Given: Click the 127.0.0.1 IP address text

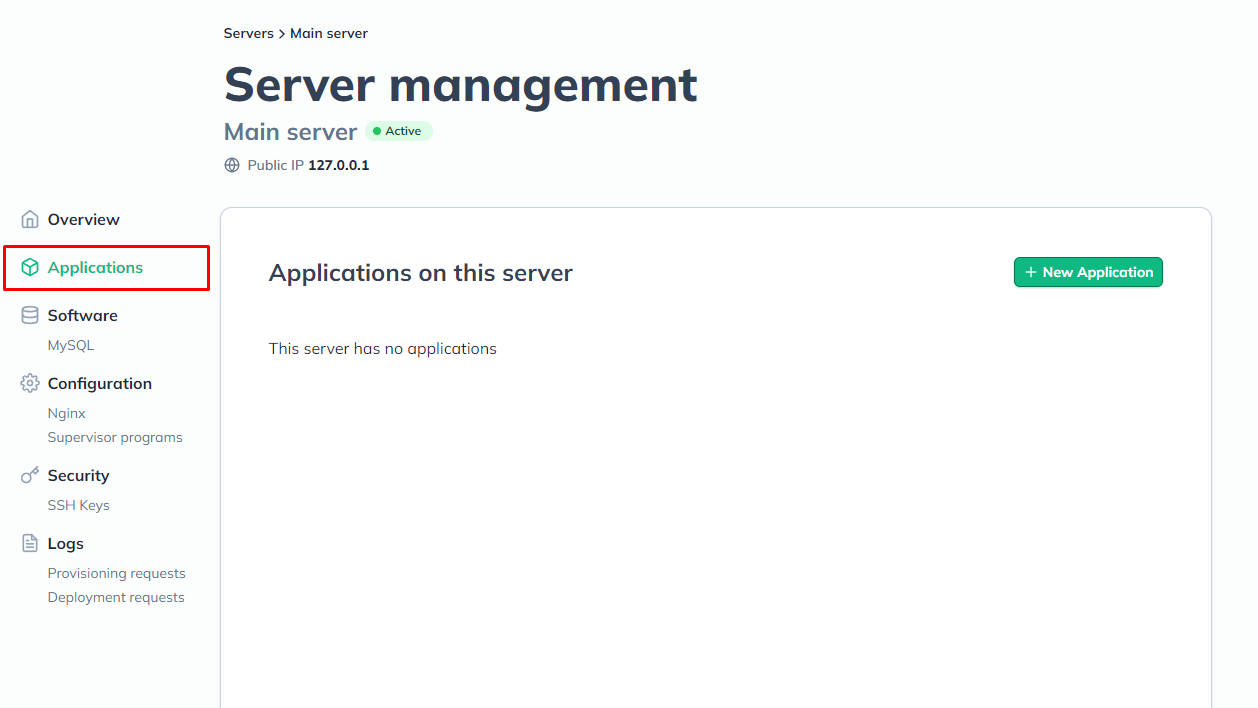Looking at the screenshot, I should pyautogui.click(x=338, y=165).
